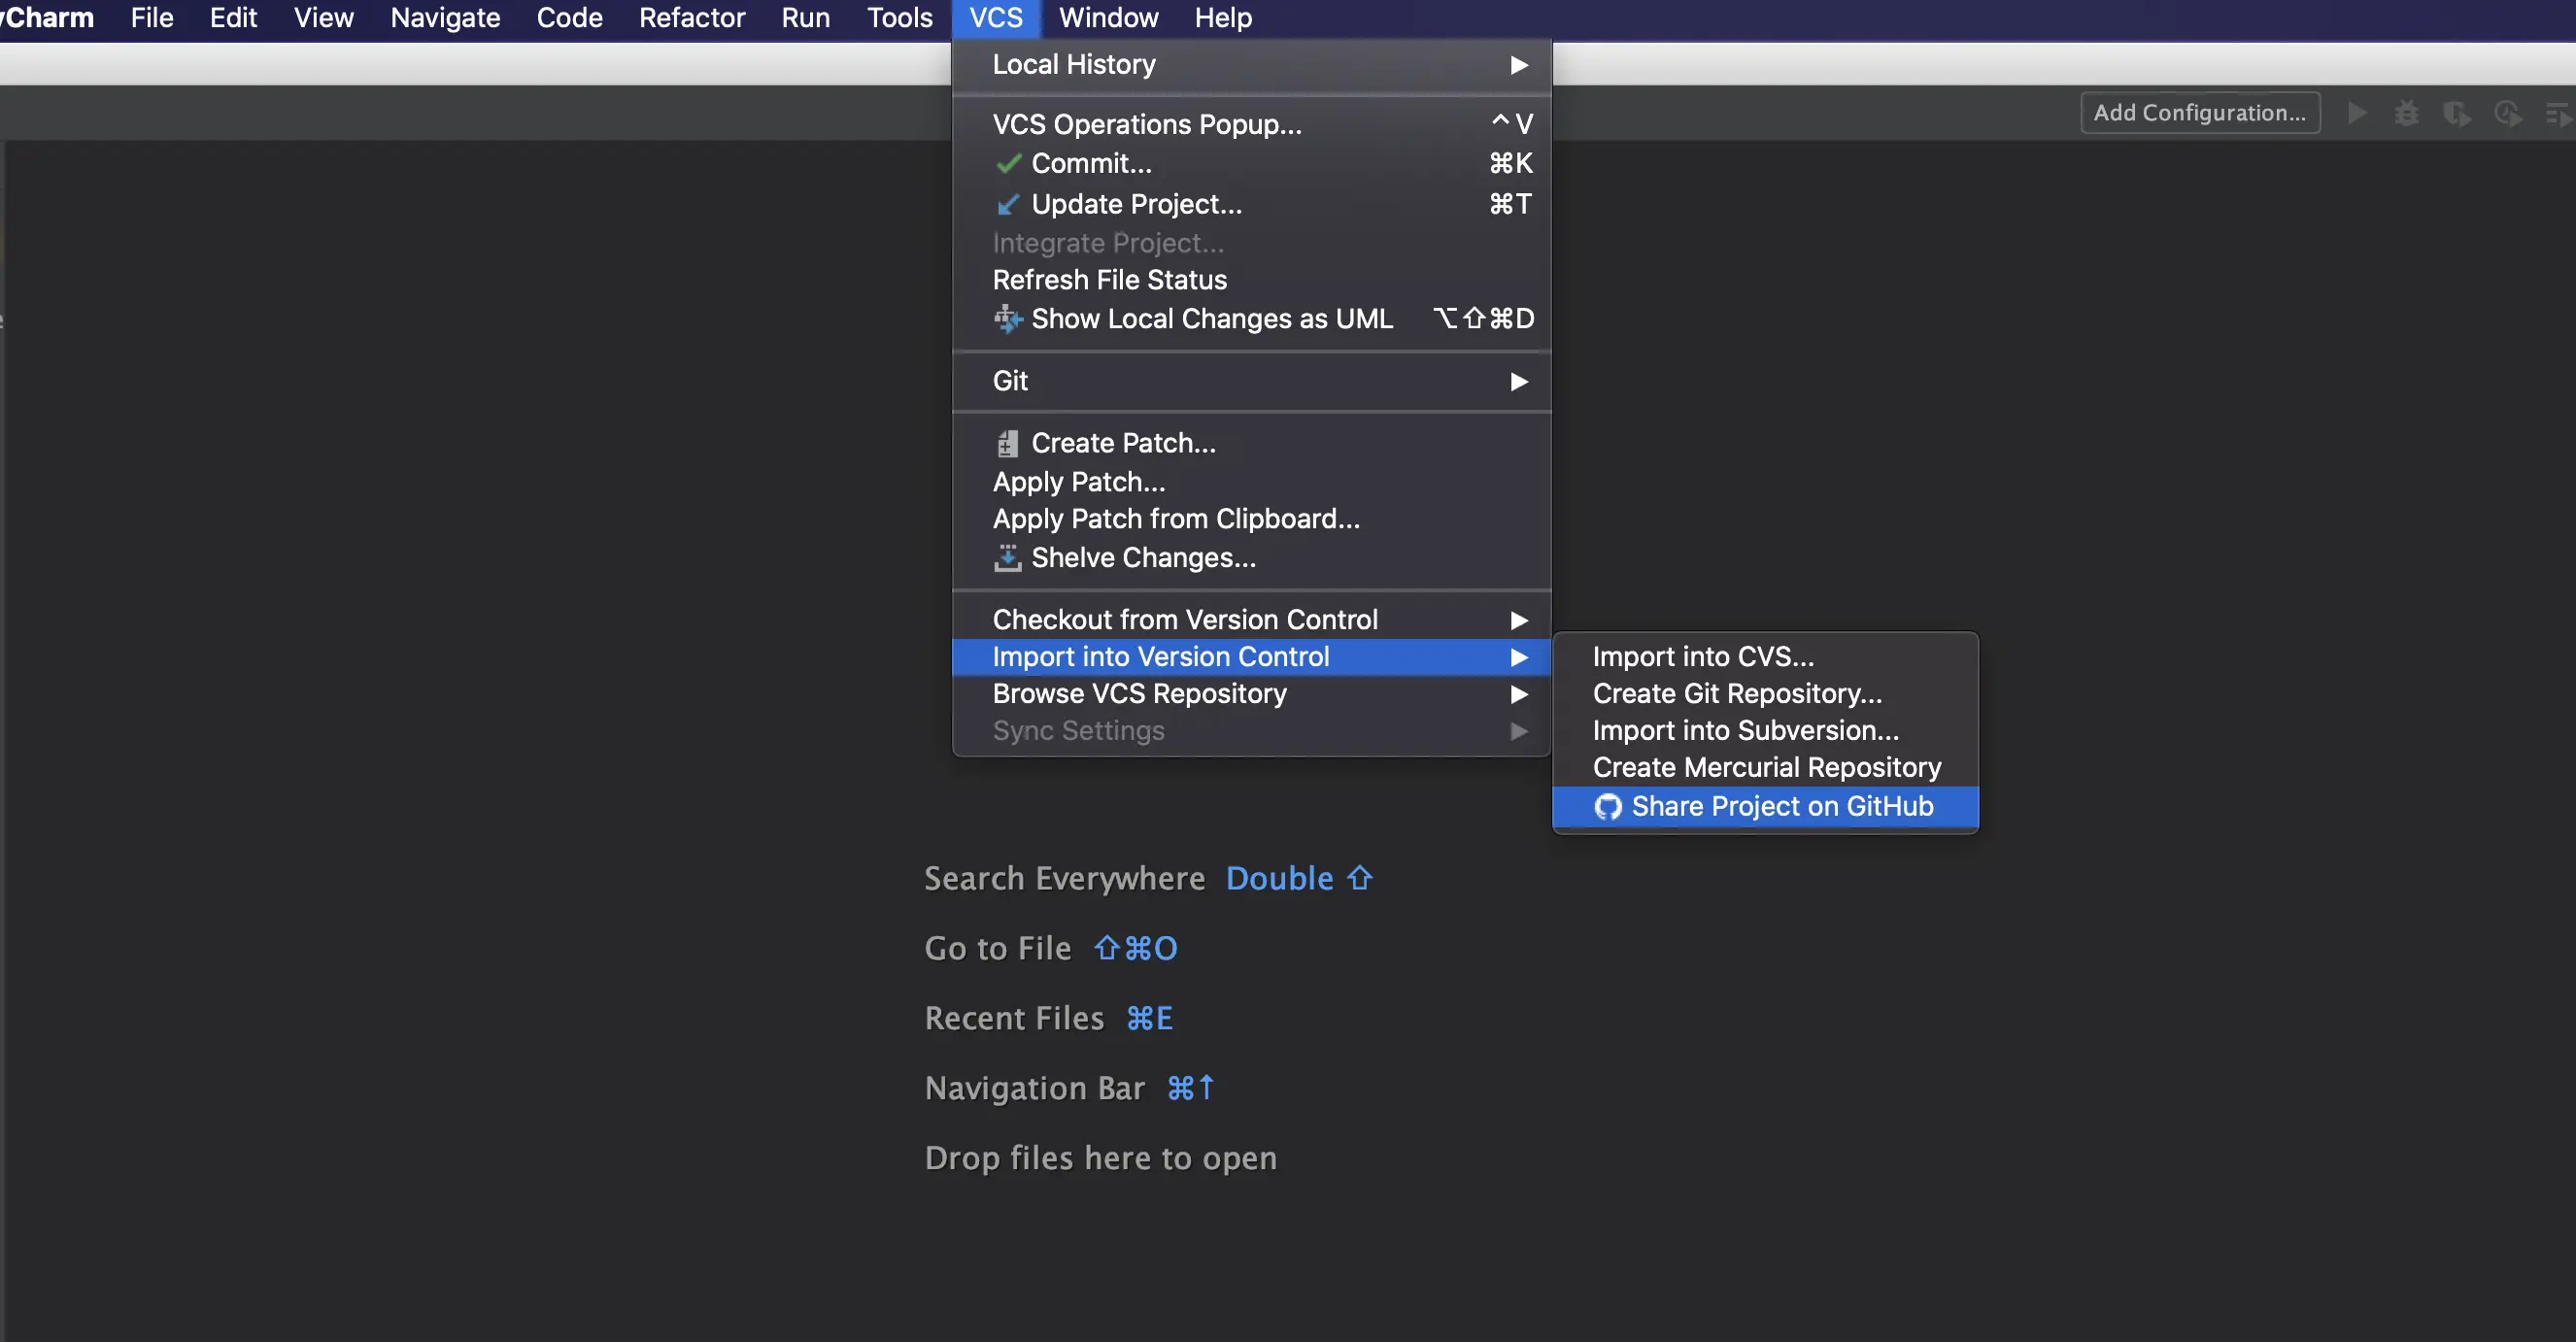2576x1342 pixels.
Task: Click the Create Patch document icon
Action: tap(1008, 443)
